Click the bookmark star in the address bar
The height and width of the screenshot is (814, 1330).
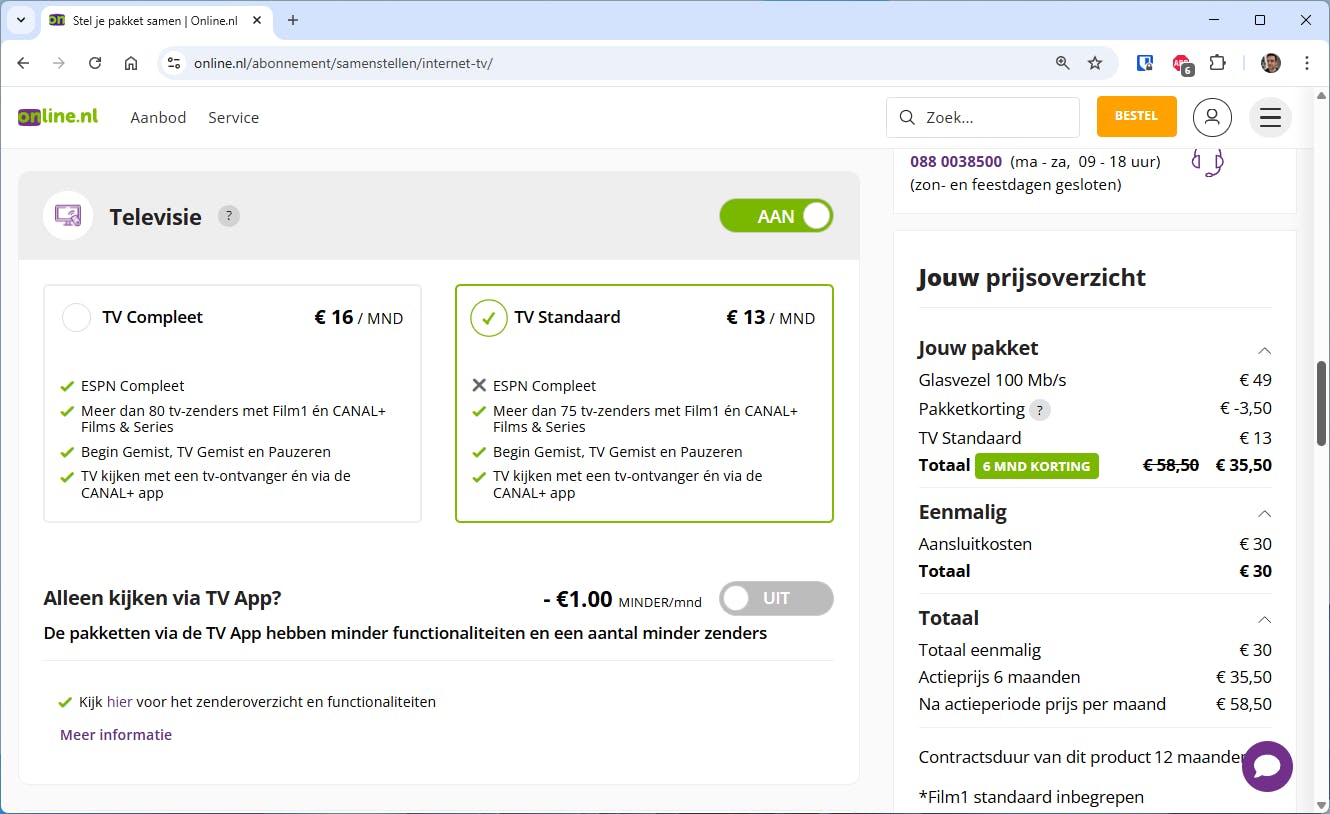tap(1095, 62)
